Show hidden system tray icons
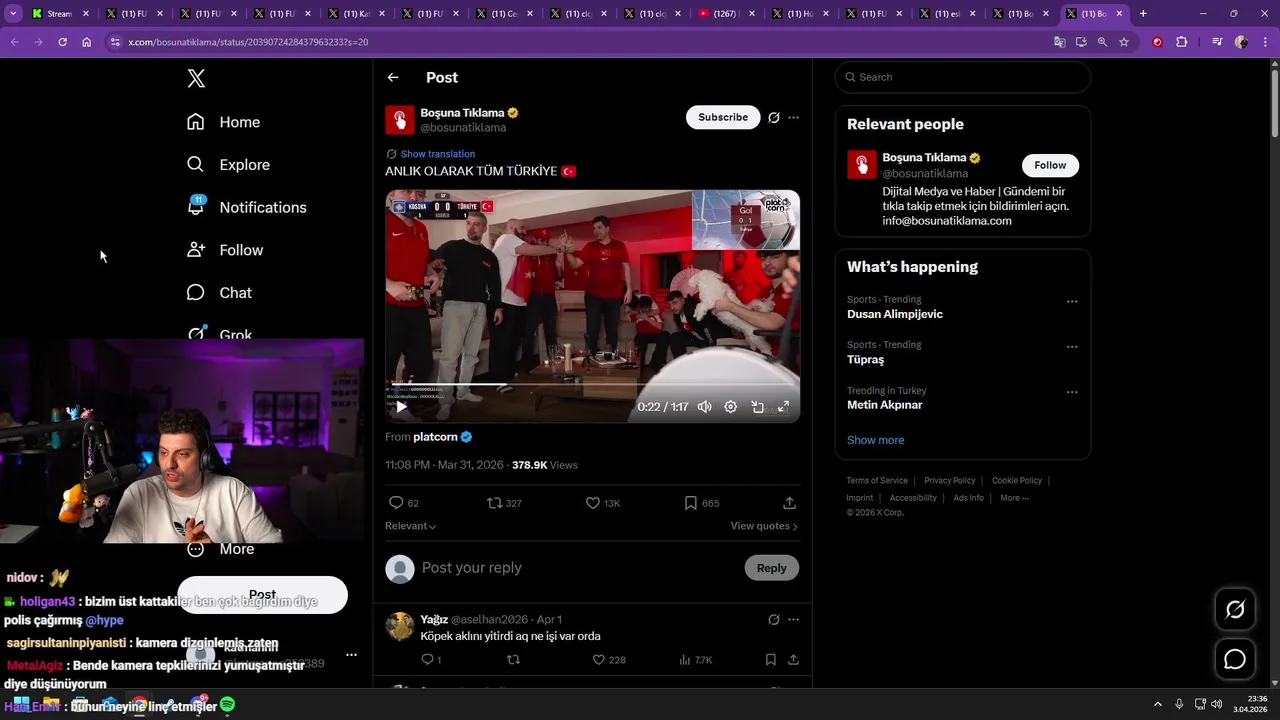The width and height of the screenshot is (1280, 720). coord(1158,704)
